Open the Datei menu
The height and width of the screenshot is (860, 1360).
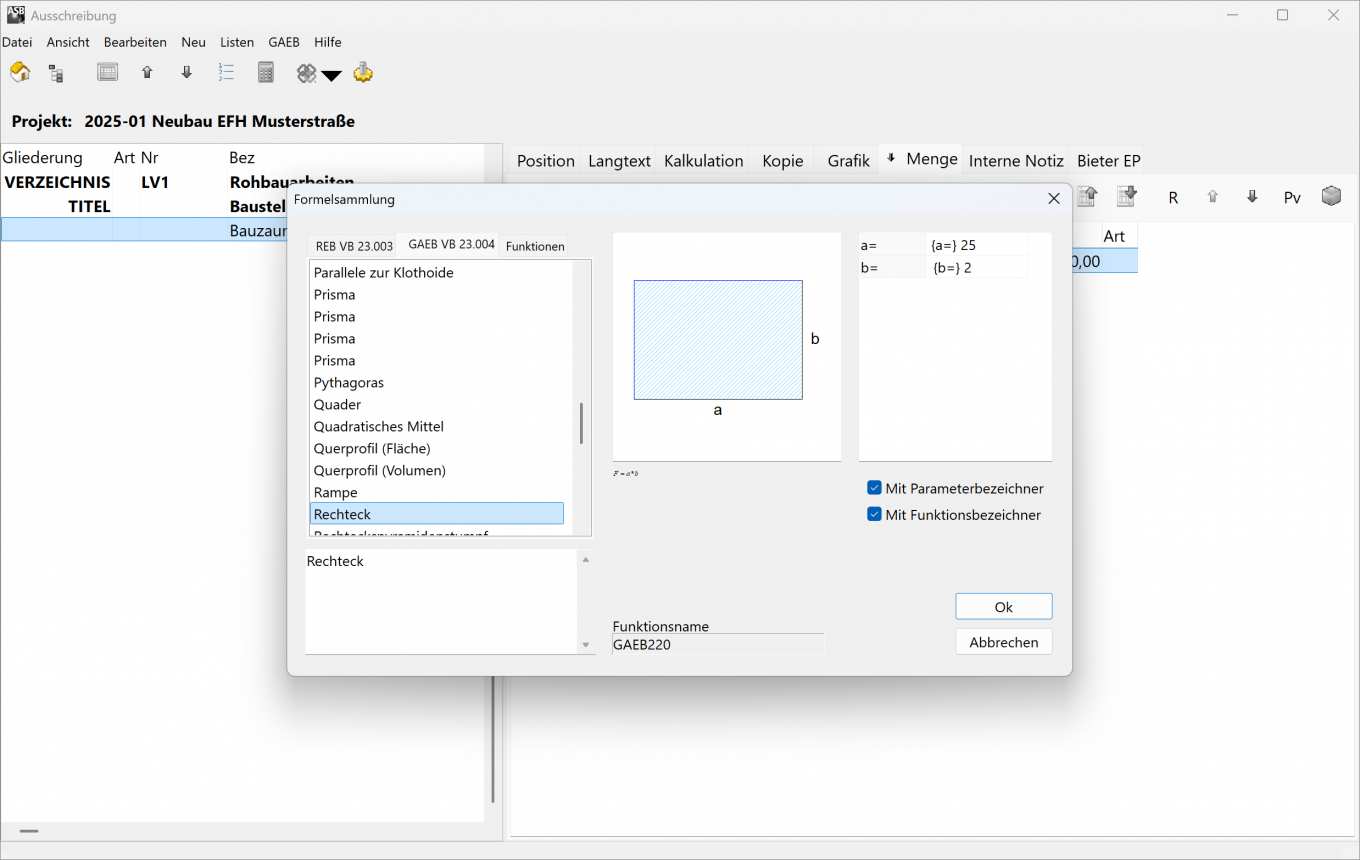point(17,42)
